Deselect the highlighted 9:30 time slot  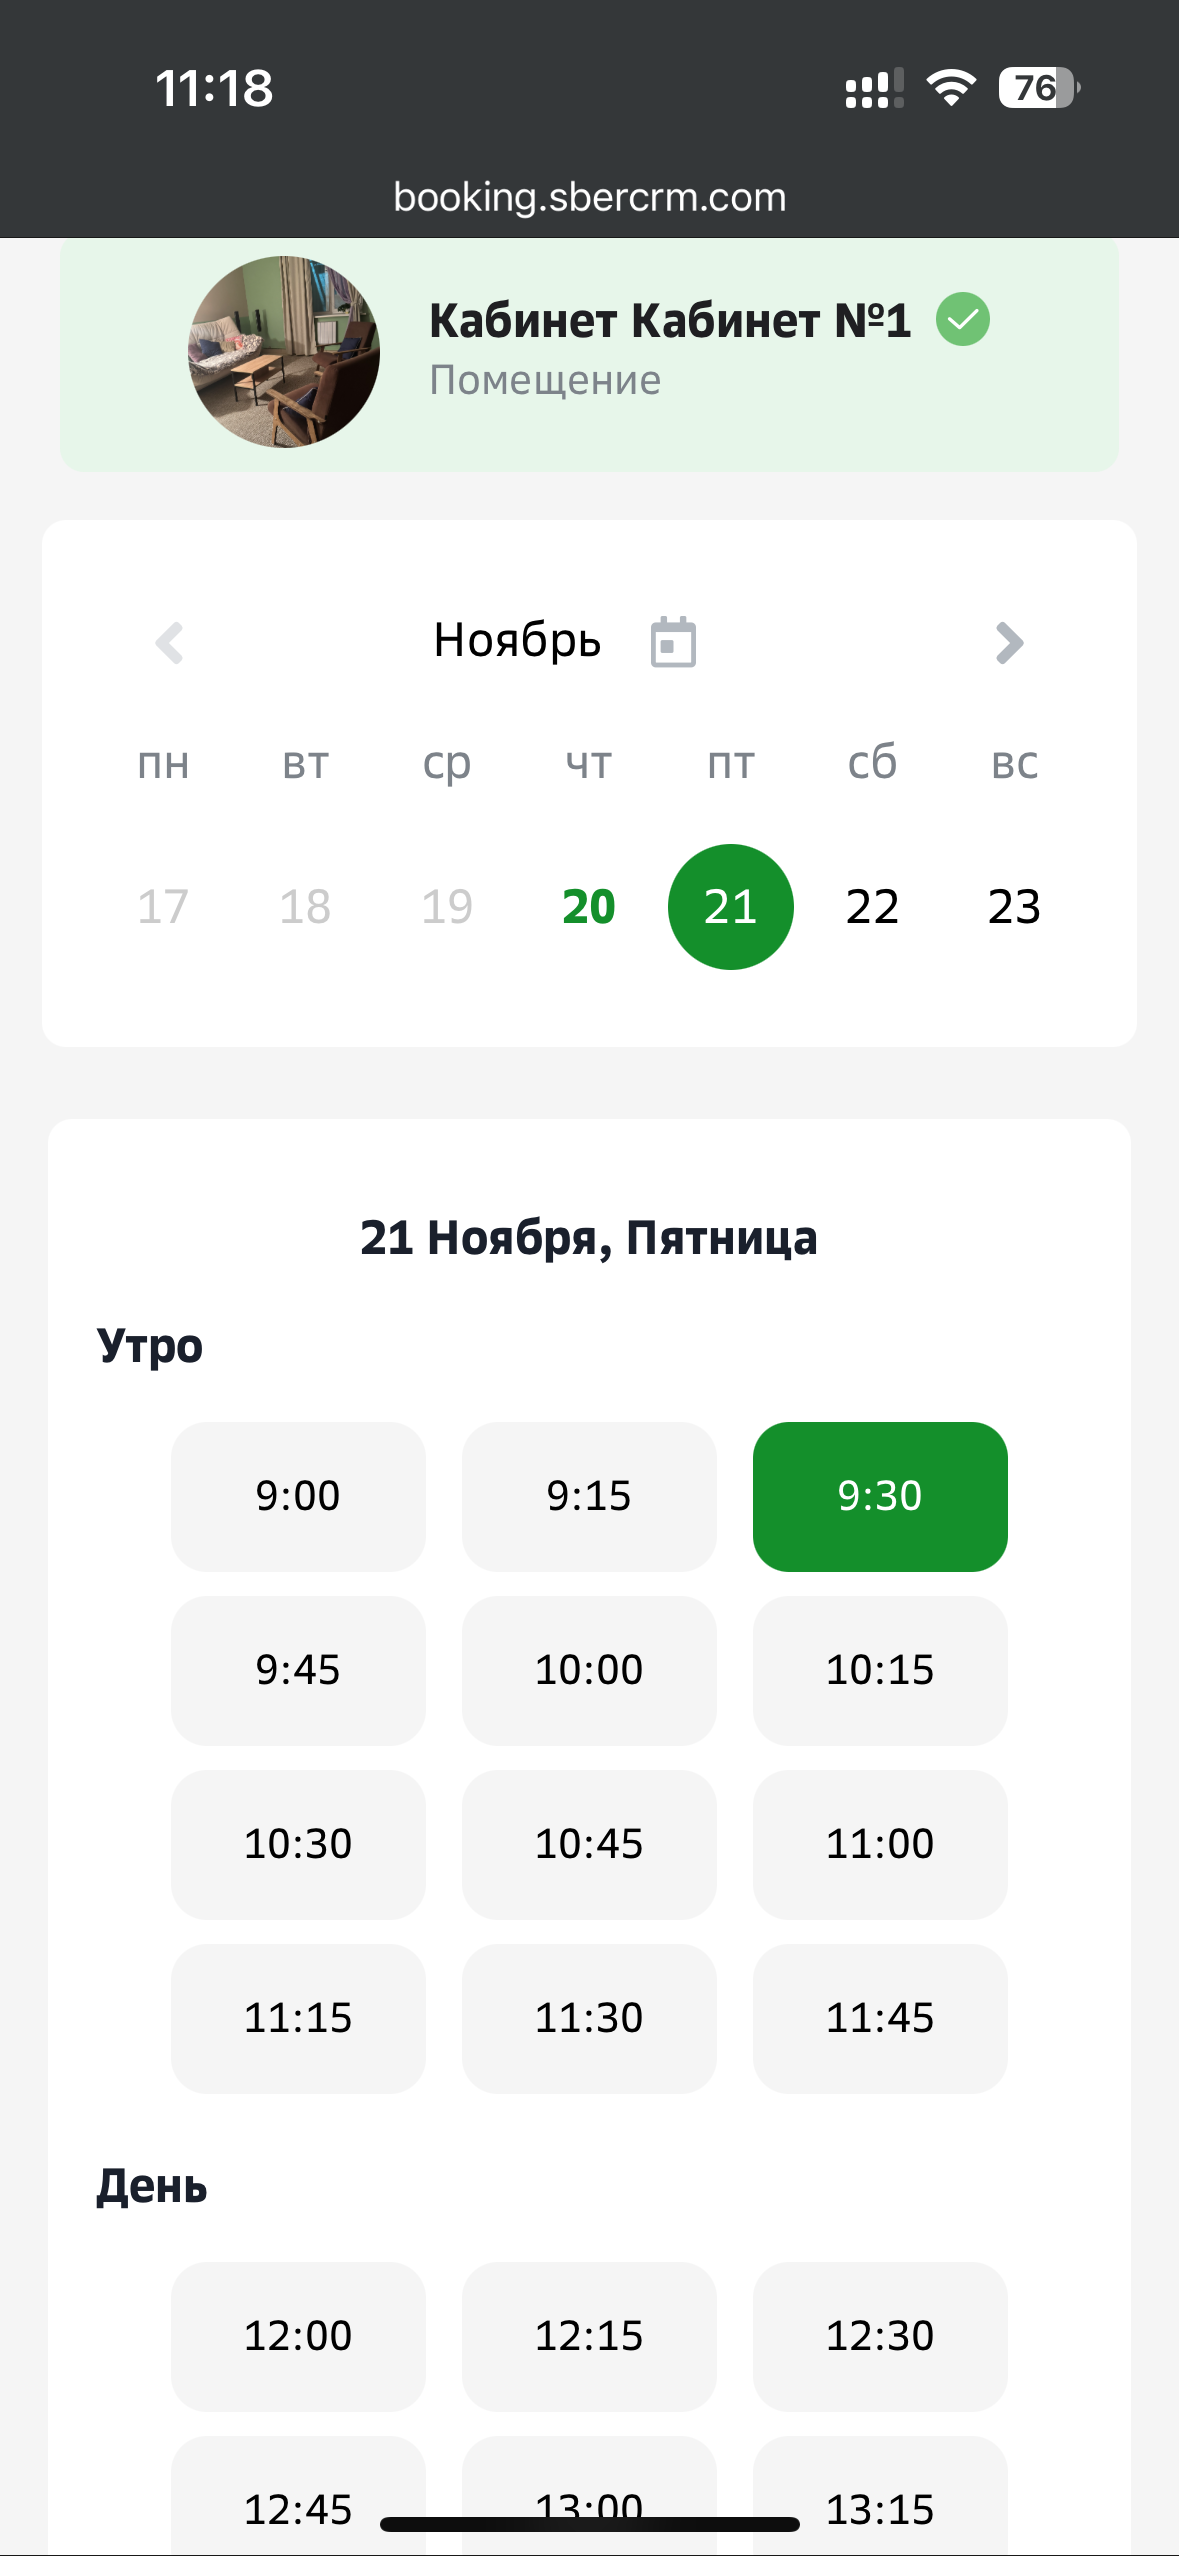pos(880,1496)
